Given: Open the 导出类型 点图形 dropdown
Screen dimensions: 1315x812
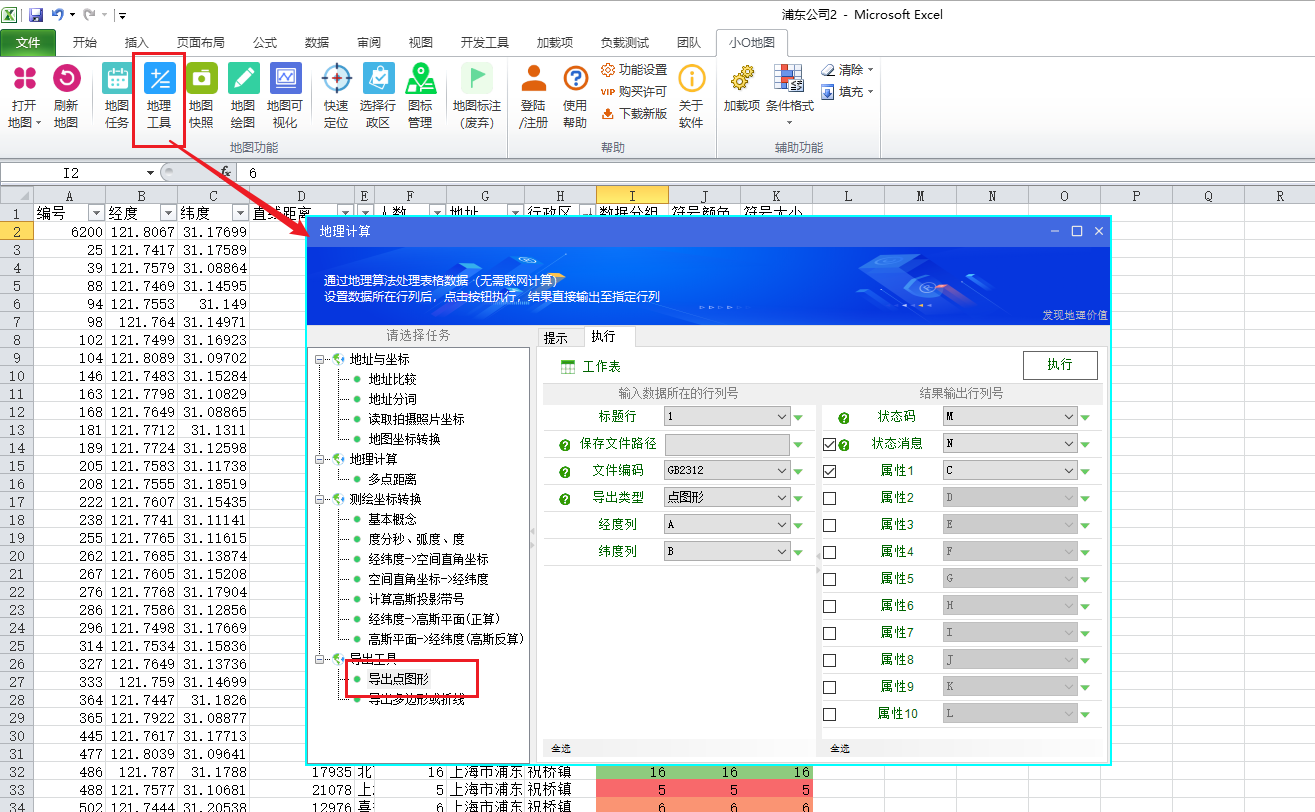Looking at the screenshot, I should click(x=727, y=497).
